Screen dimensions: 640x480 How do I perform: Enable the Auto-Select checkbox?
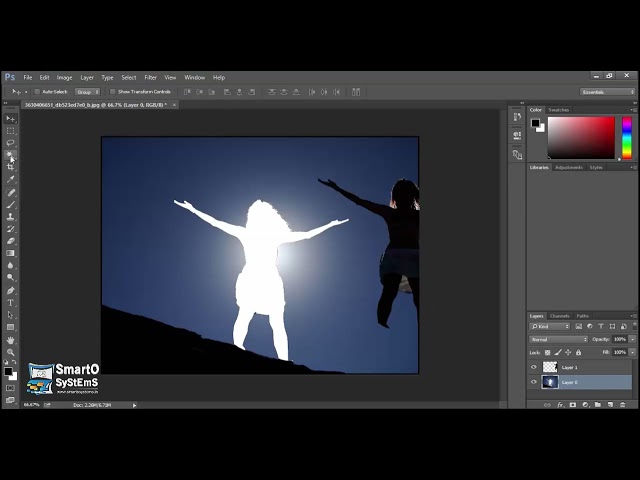click(x=37, y=92)
